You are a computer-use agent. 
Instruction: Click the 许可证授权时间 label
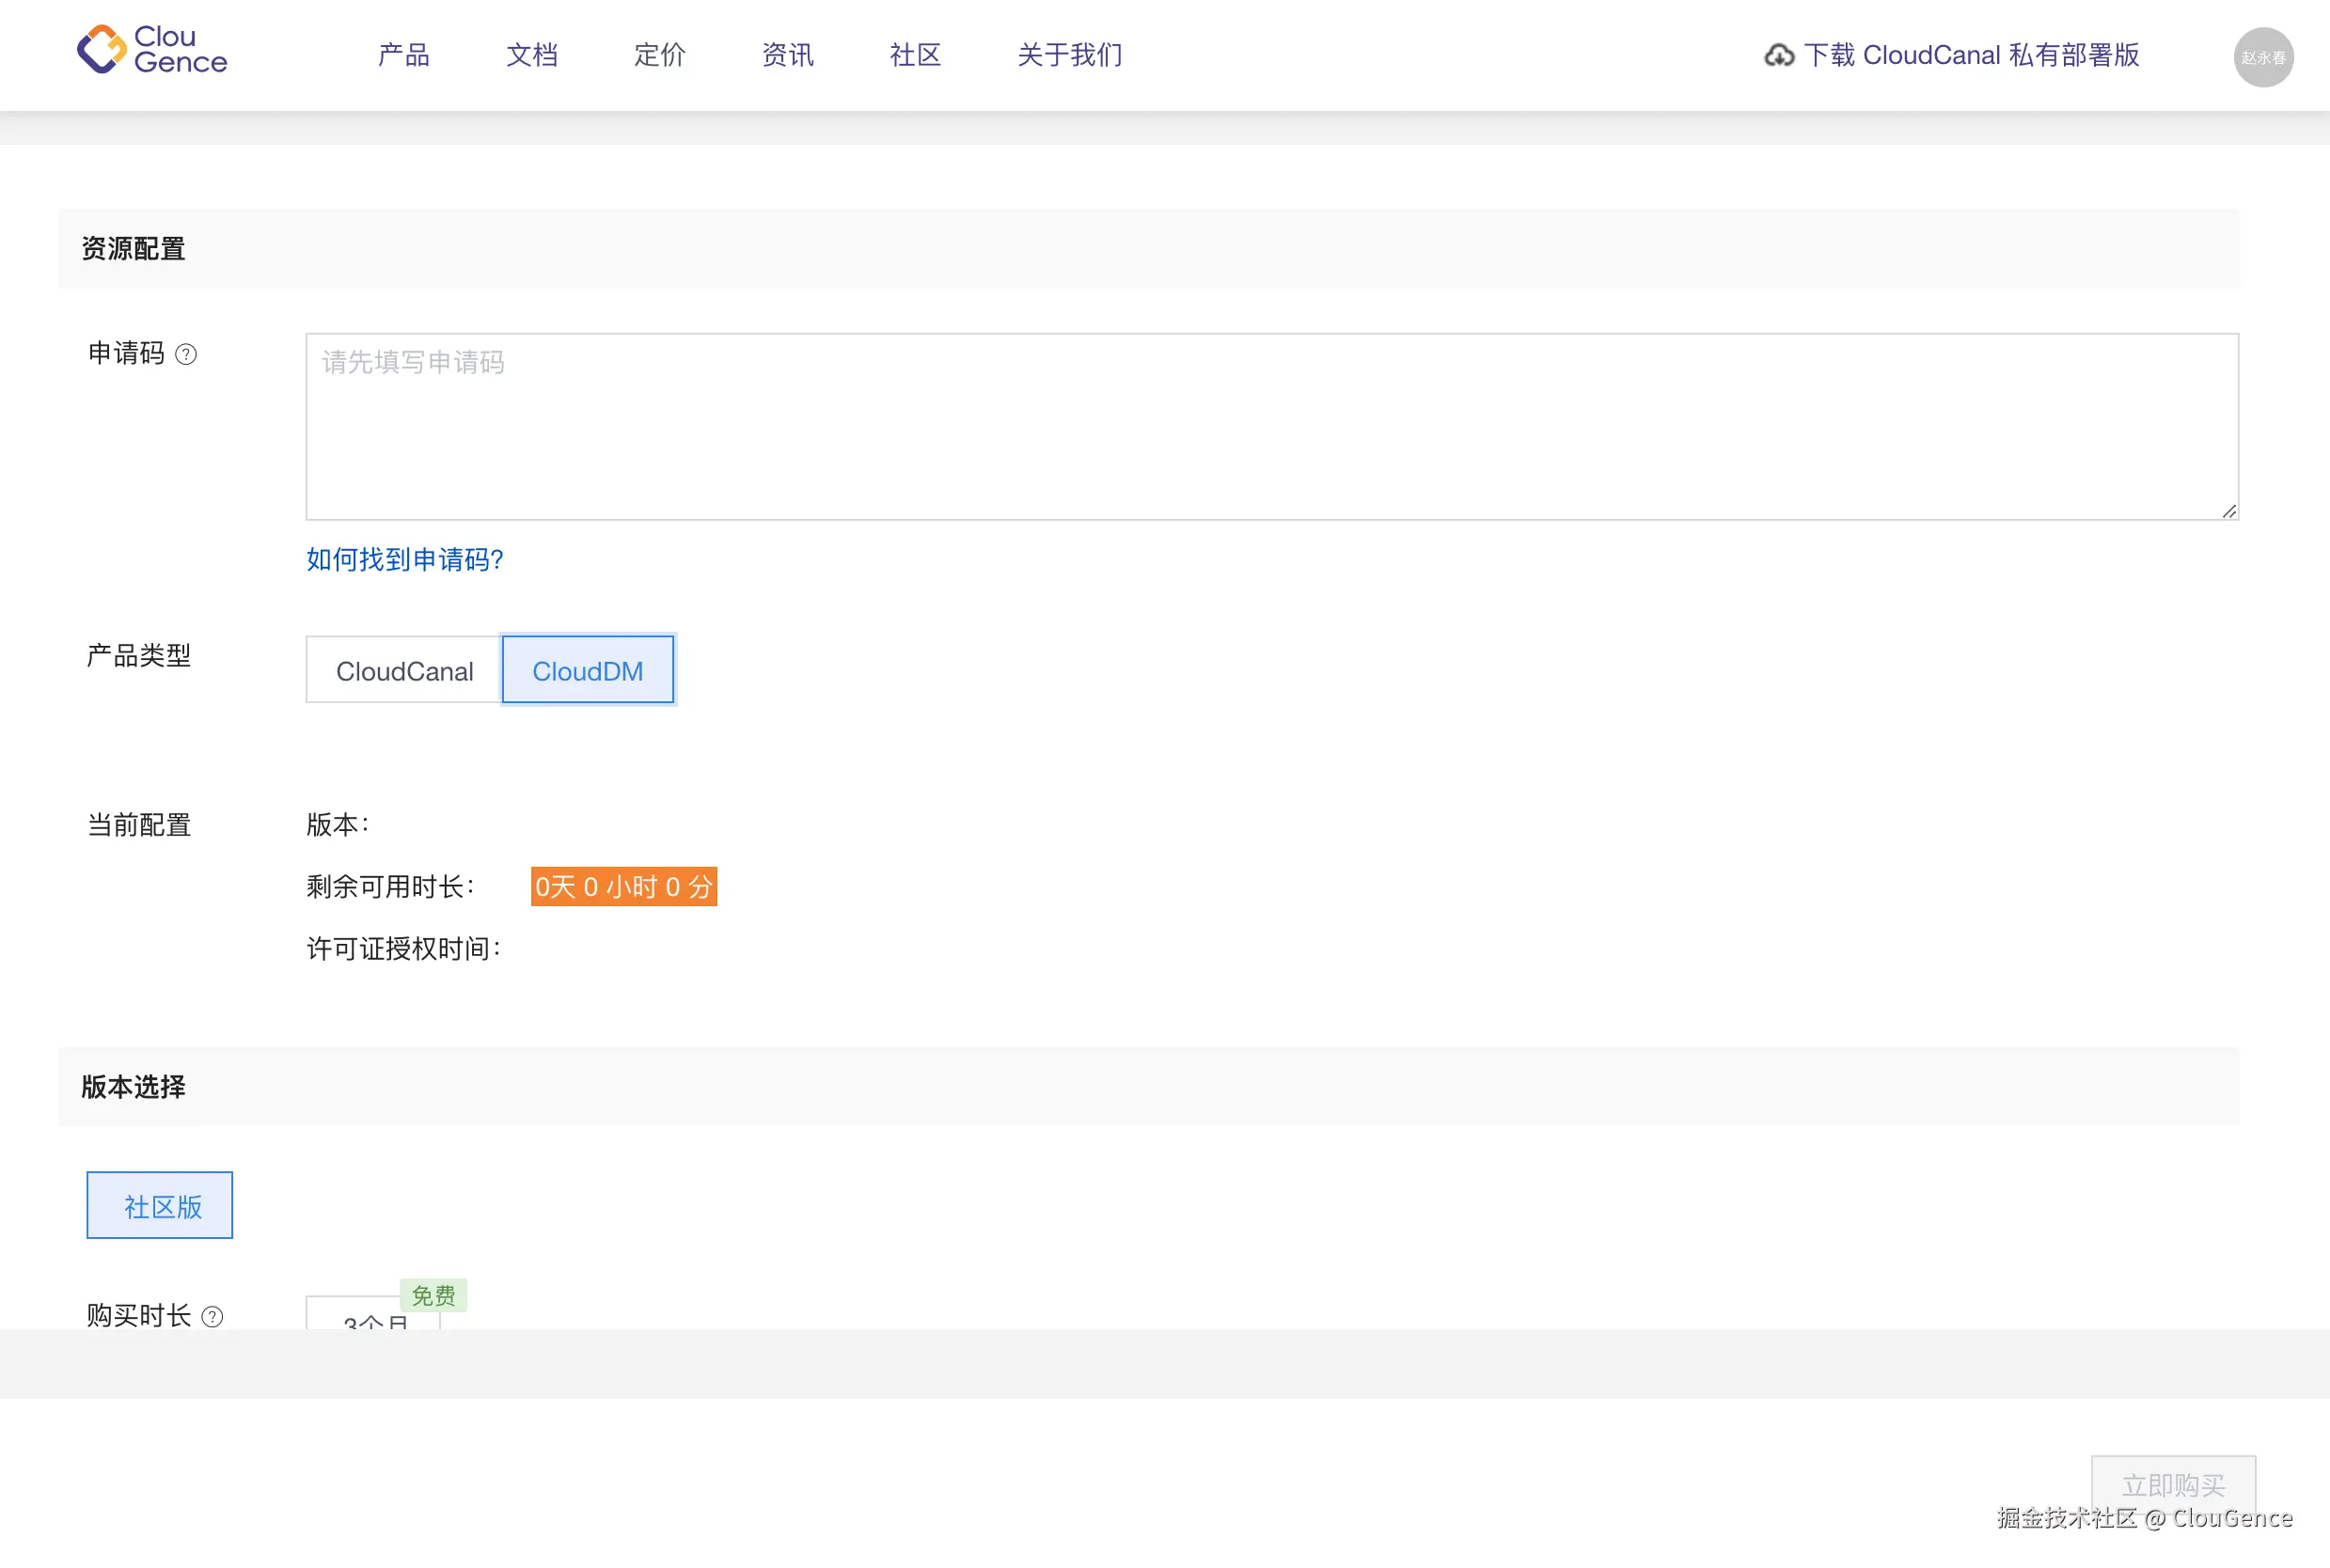coord(403,949)
